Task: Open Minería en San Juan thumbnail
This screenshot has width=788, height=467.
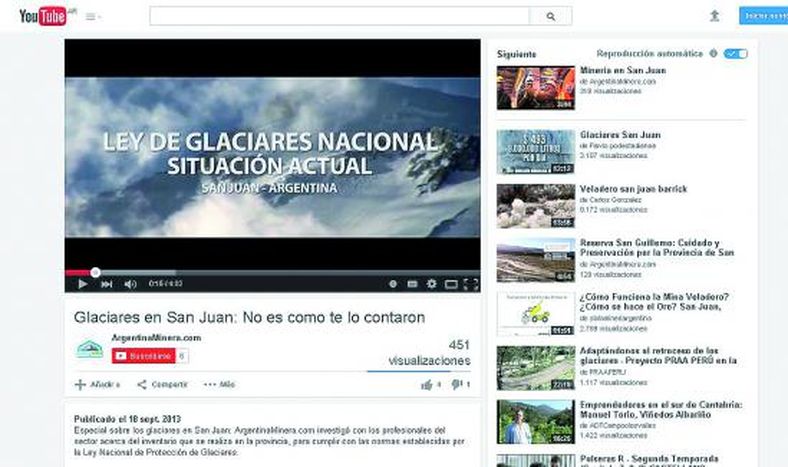Action: [536, 88]
